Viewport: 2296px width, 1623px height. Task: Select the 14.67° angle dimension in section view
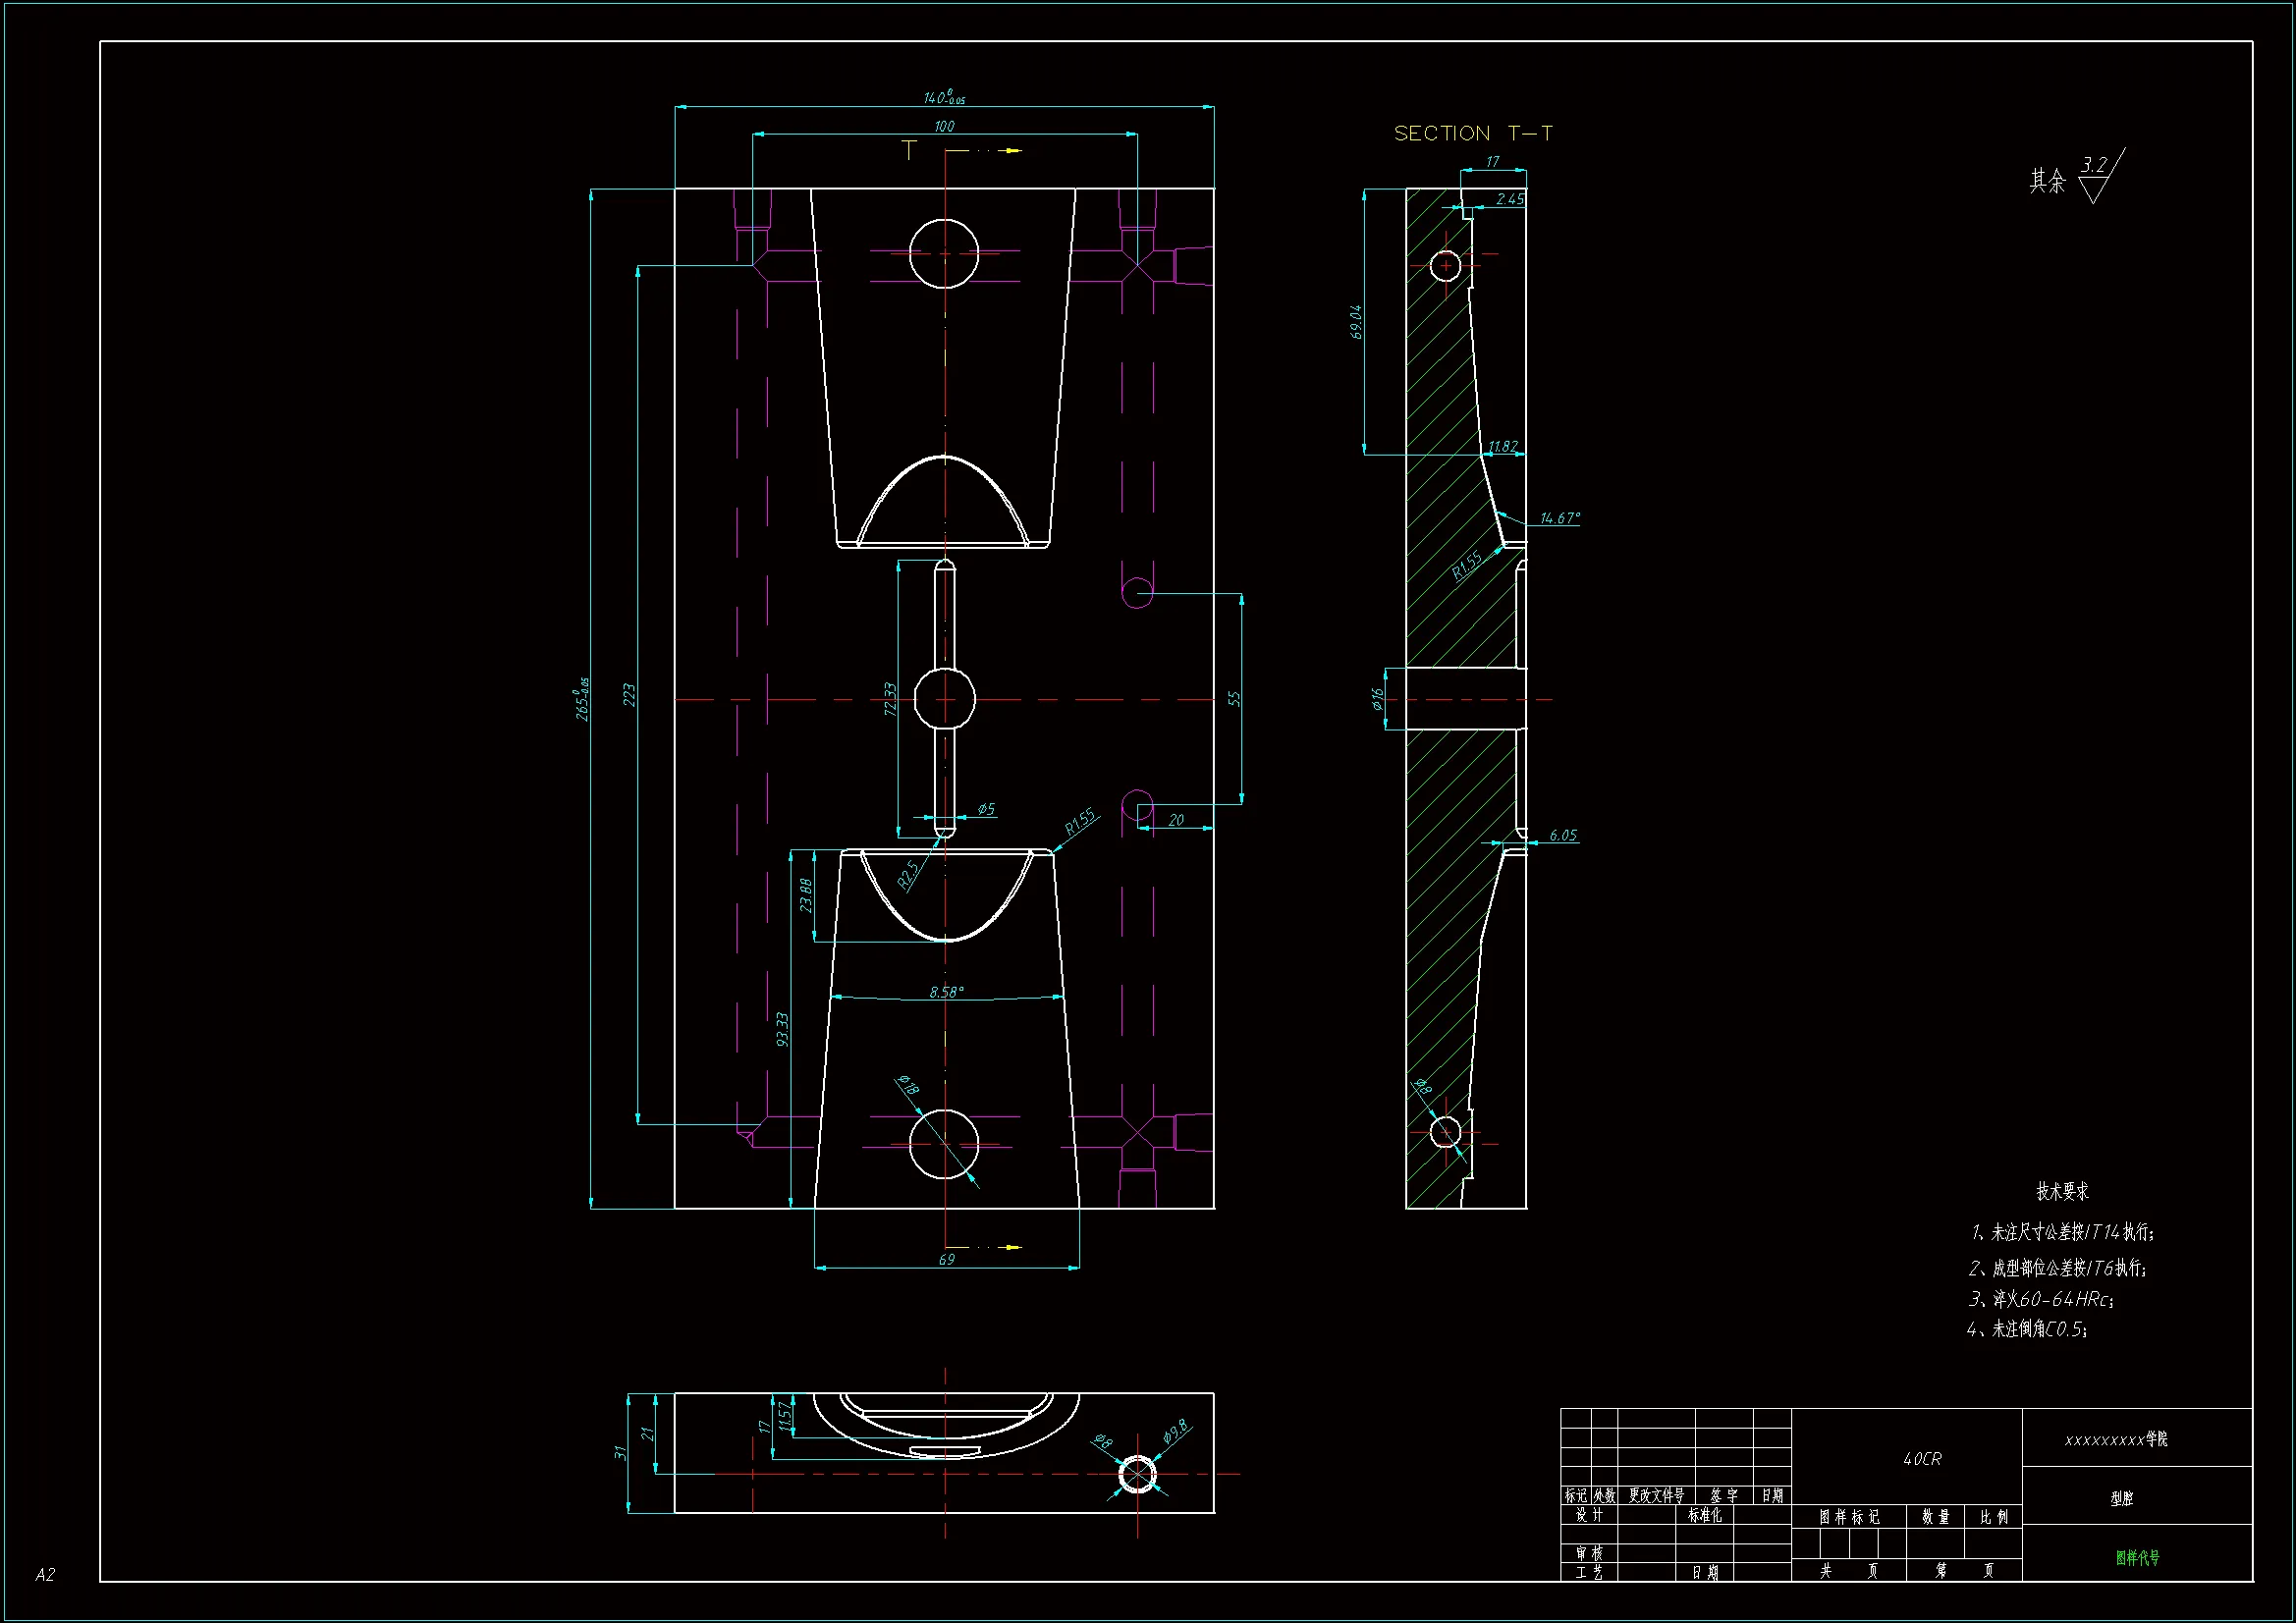tap(1559, 518)
